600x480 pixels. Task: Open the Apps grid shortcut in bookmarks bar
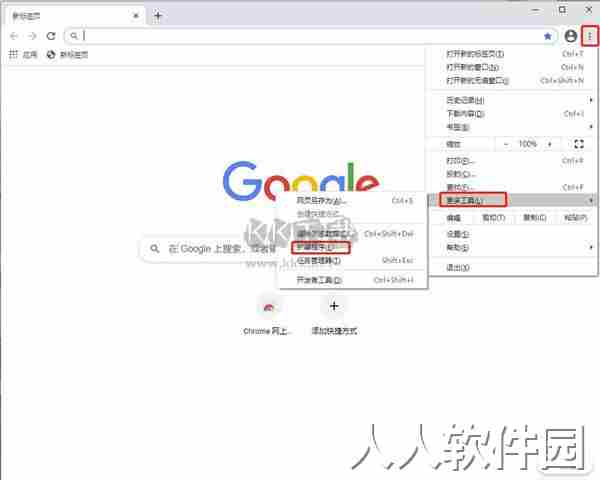pyautogui.click(x=23, y=55)
